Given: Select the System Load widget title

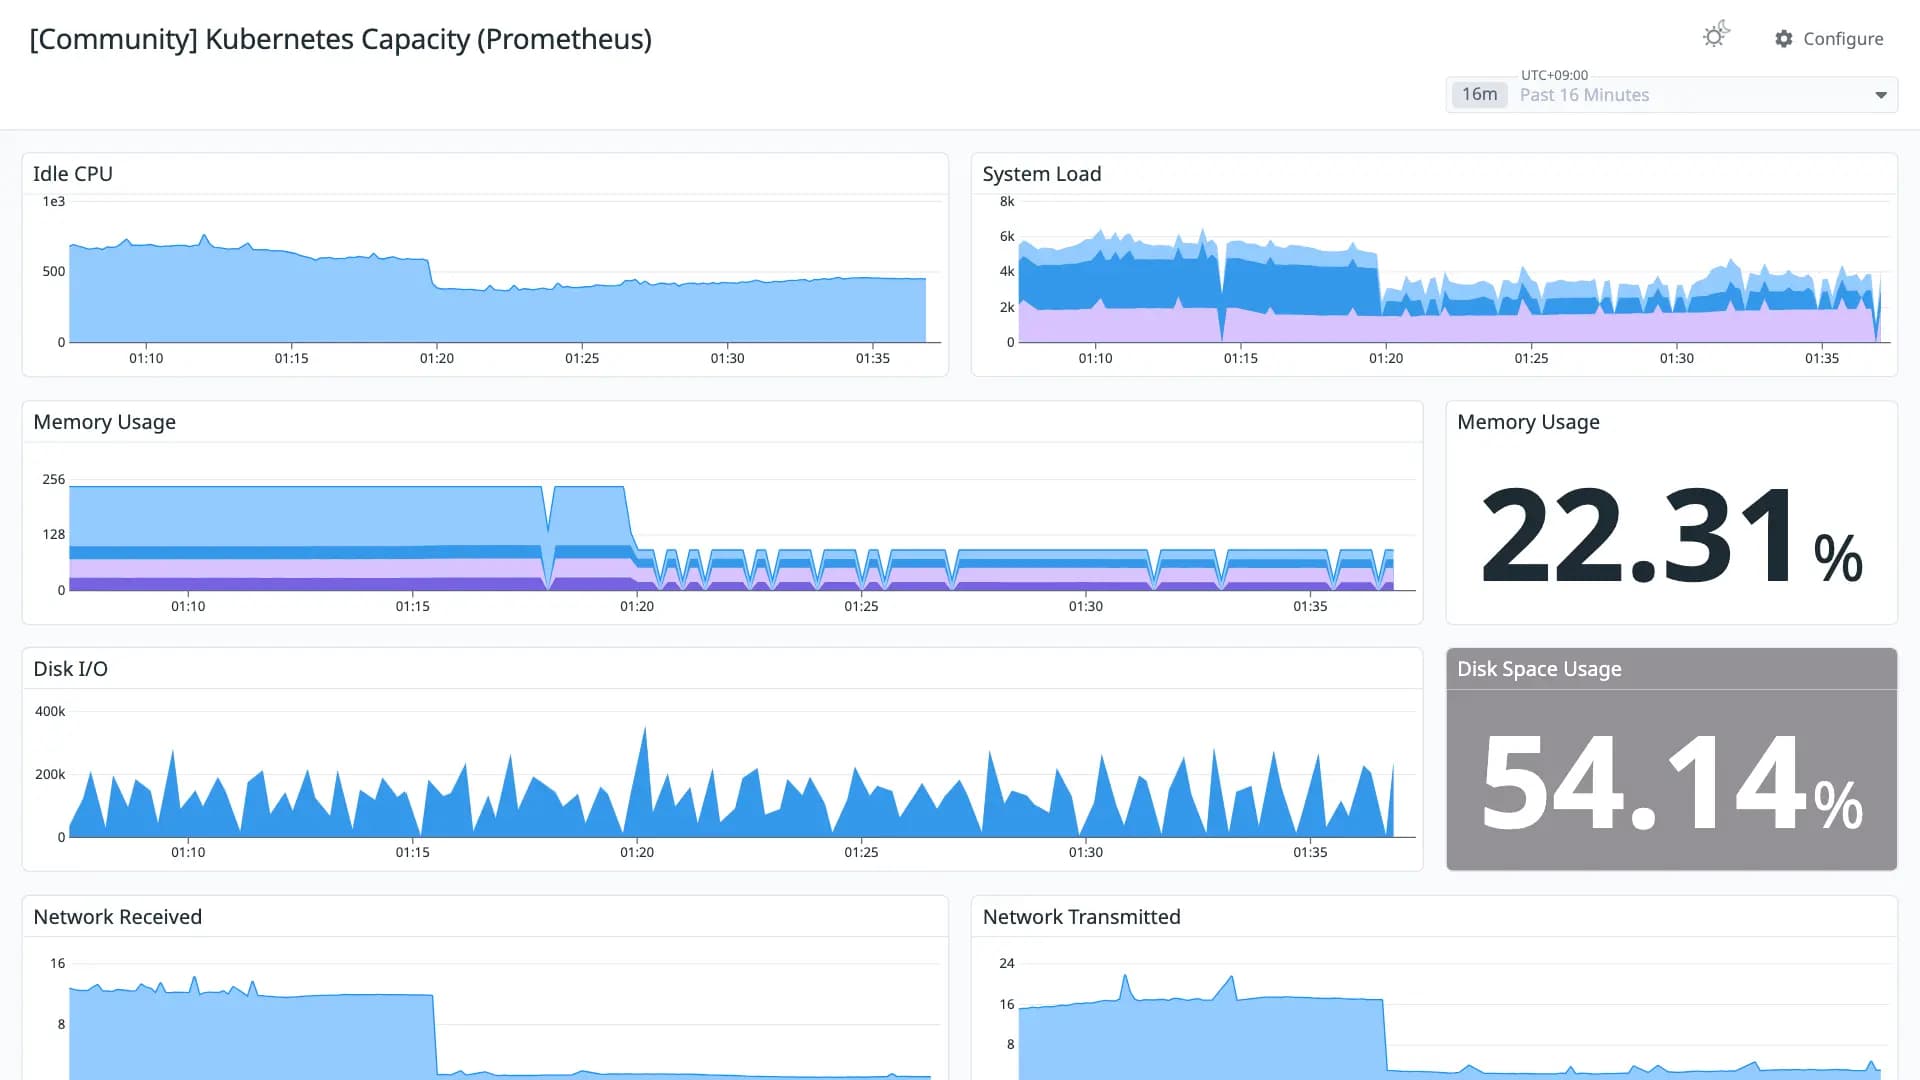Looking at the screenshot, I should (x=1042, y=174).
